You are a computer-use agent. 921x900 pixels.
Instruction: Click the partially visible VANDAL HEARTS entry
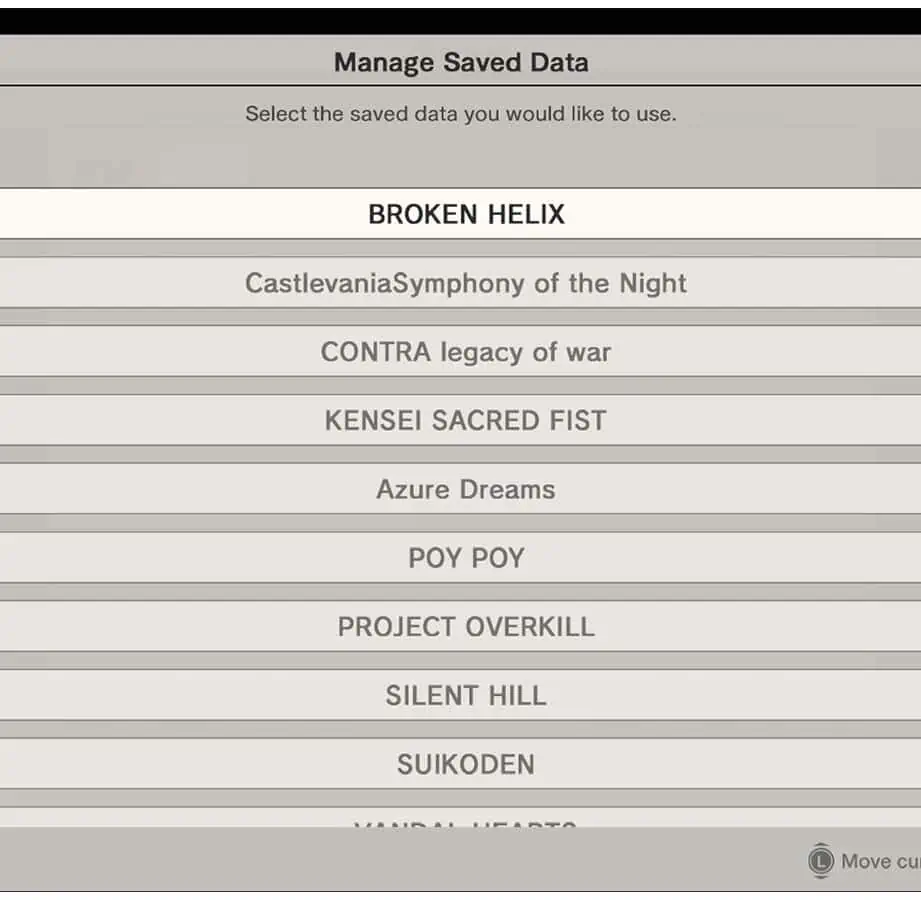[x=466, y=820]
